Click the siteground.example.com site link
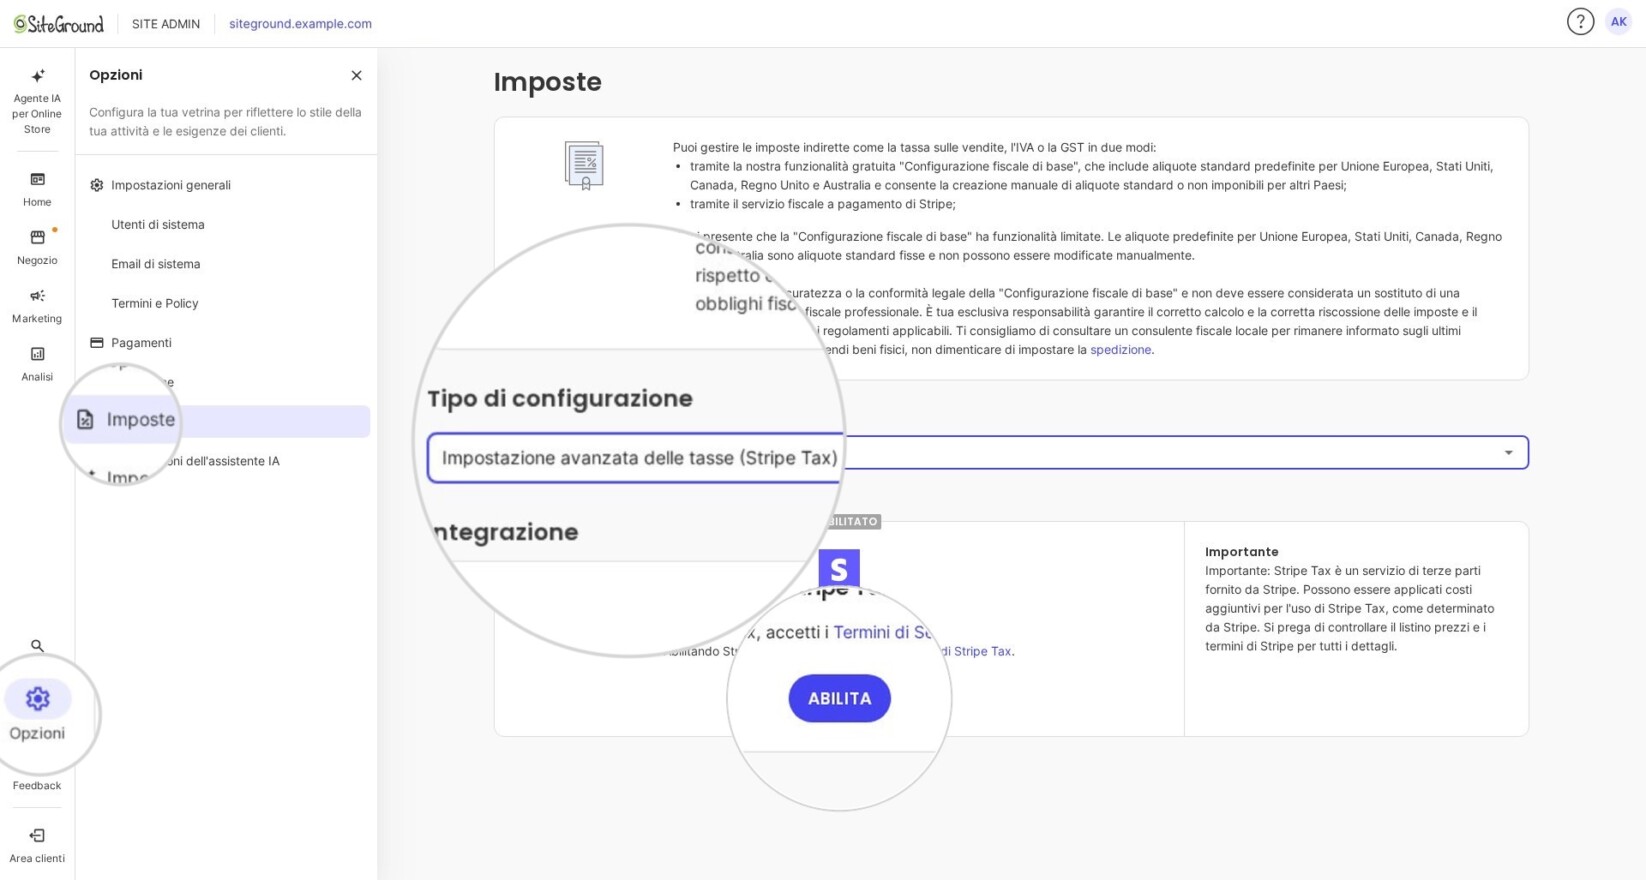The height and width of the screenshot is (880, 1646). pyautogui.click(x=300, y=24)
